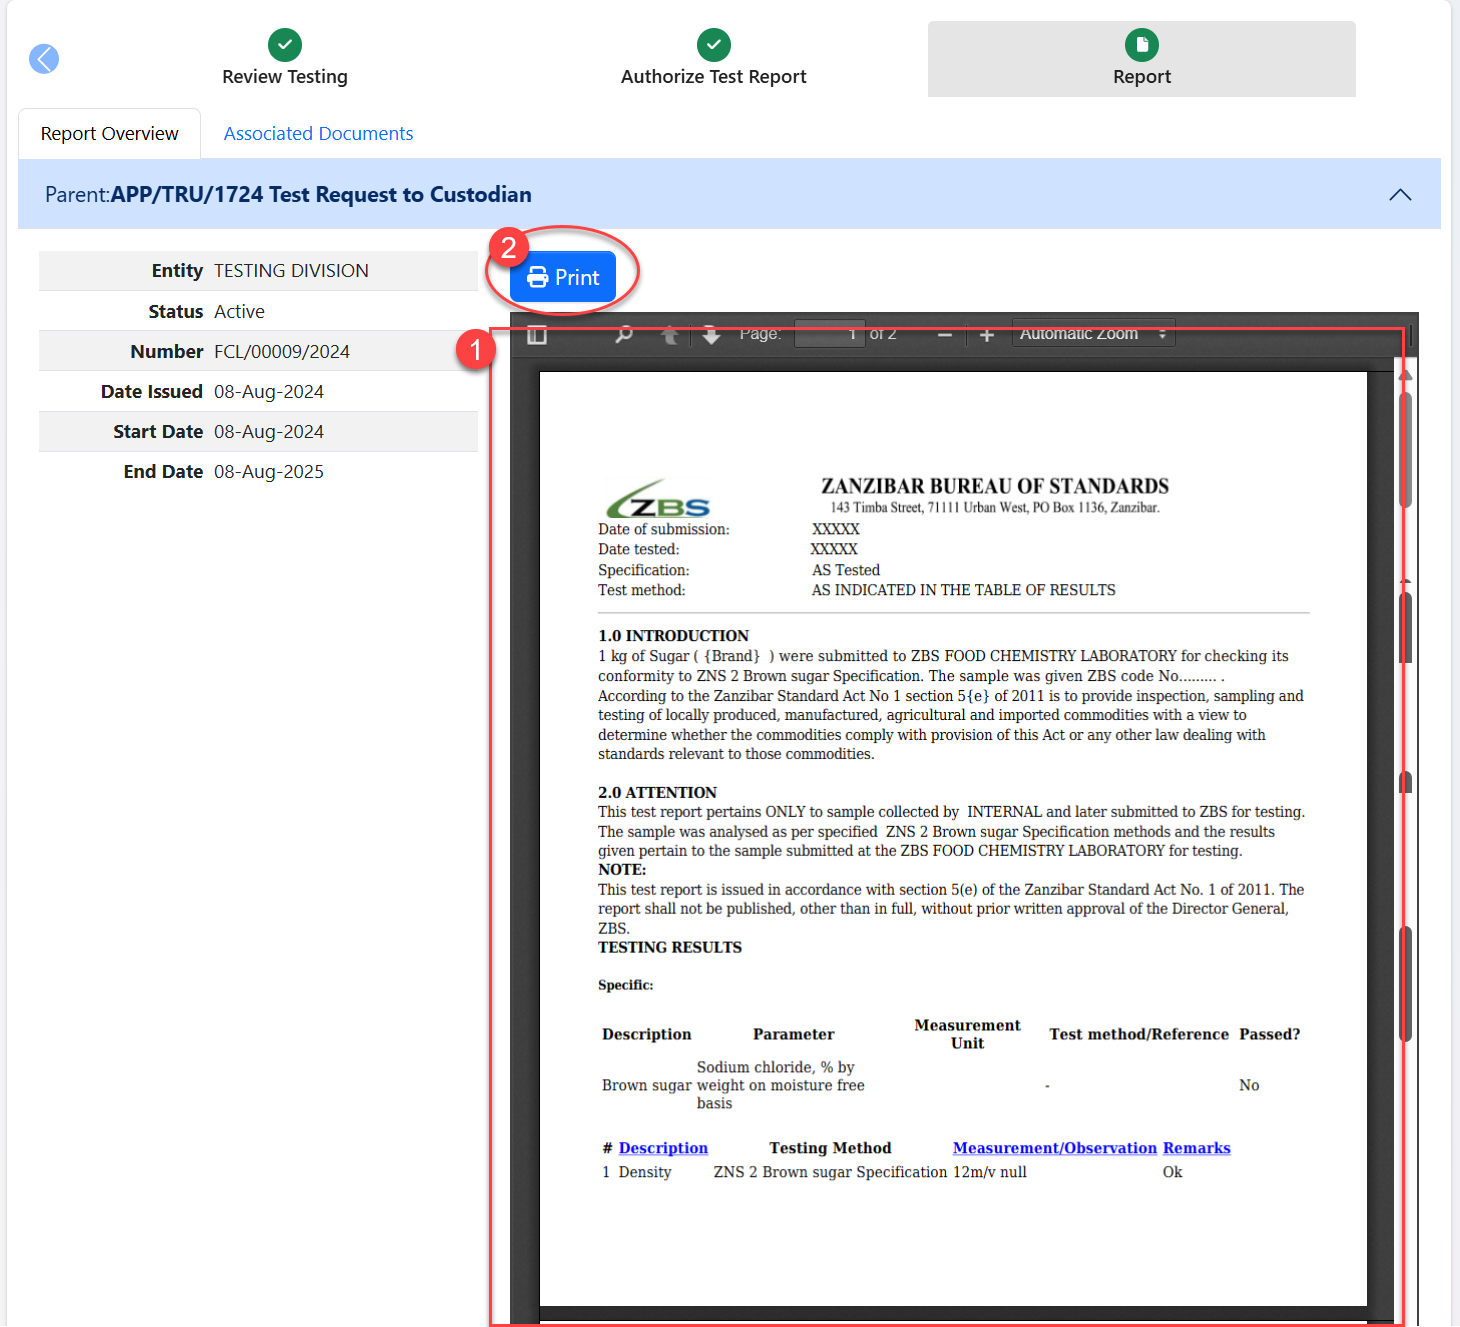
Task: Click the PDF page number field
Action: [828, 334]
